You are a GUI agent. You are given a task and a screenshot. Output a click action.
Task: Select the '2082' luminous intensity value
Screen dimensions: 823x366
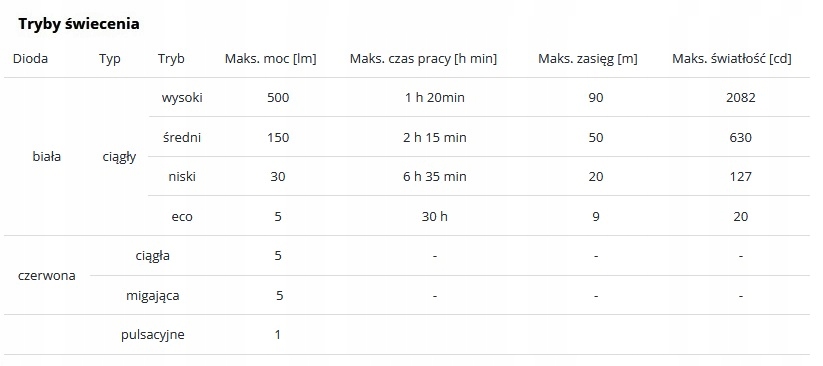(x=741, y=98)
